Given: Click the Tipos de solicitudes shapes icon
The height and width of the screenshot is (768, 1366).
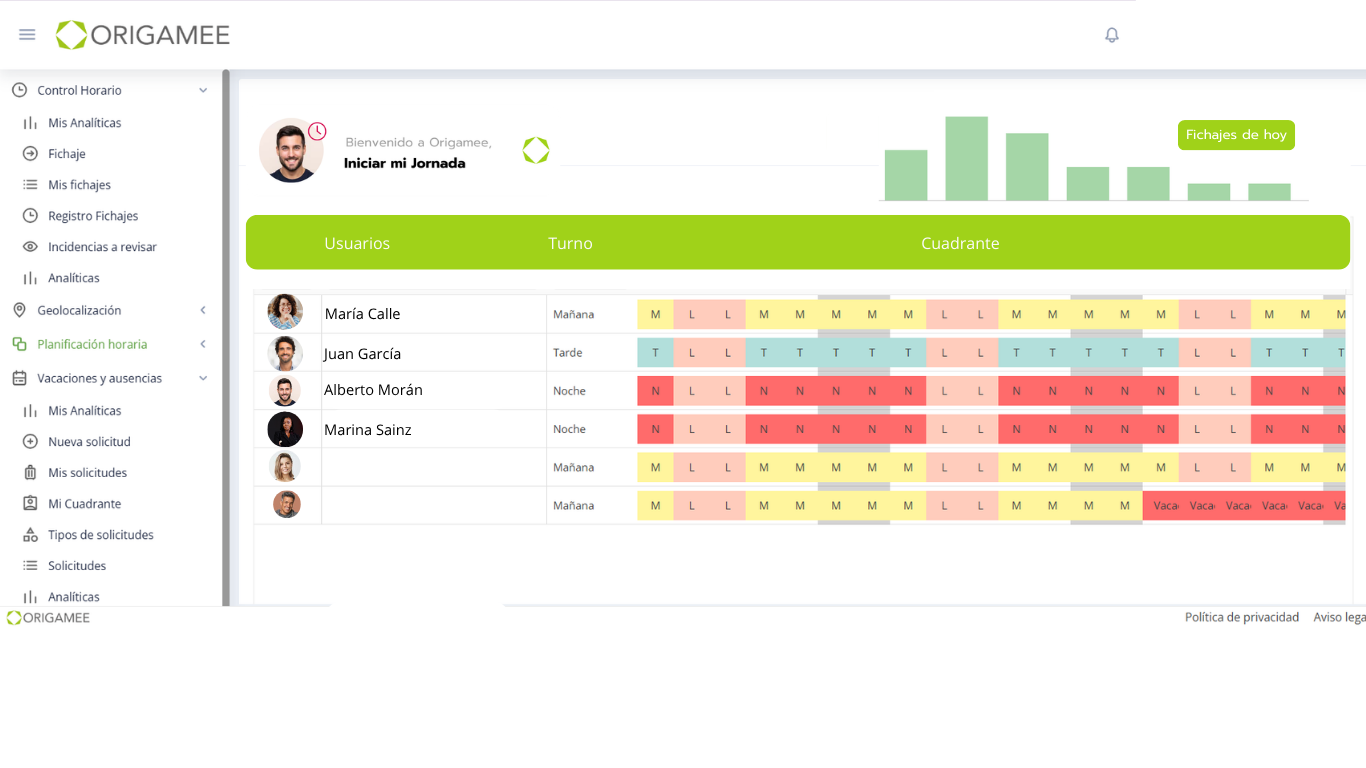Looking at the screenshot, I should click(30, 535).
